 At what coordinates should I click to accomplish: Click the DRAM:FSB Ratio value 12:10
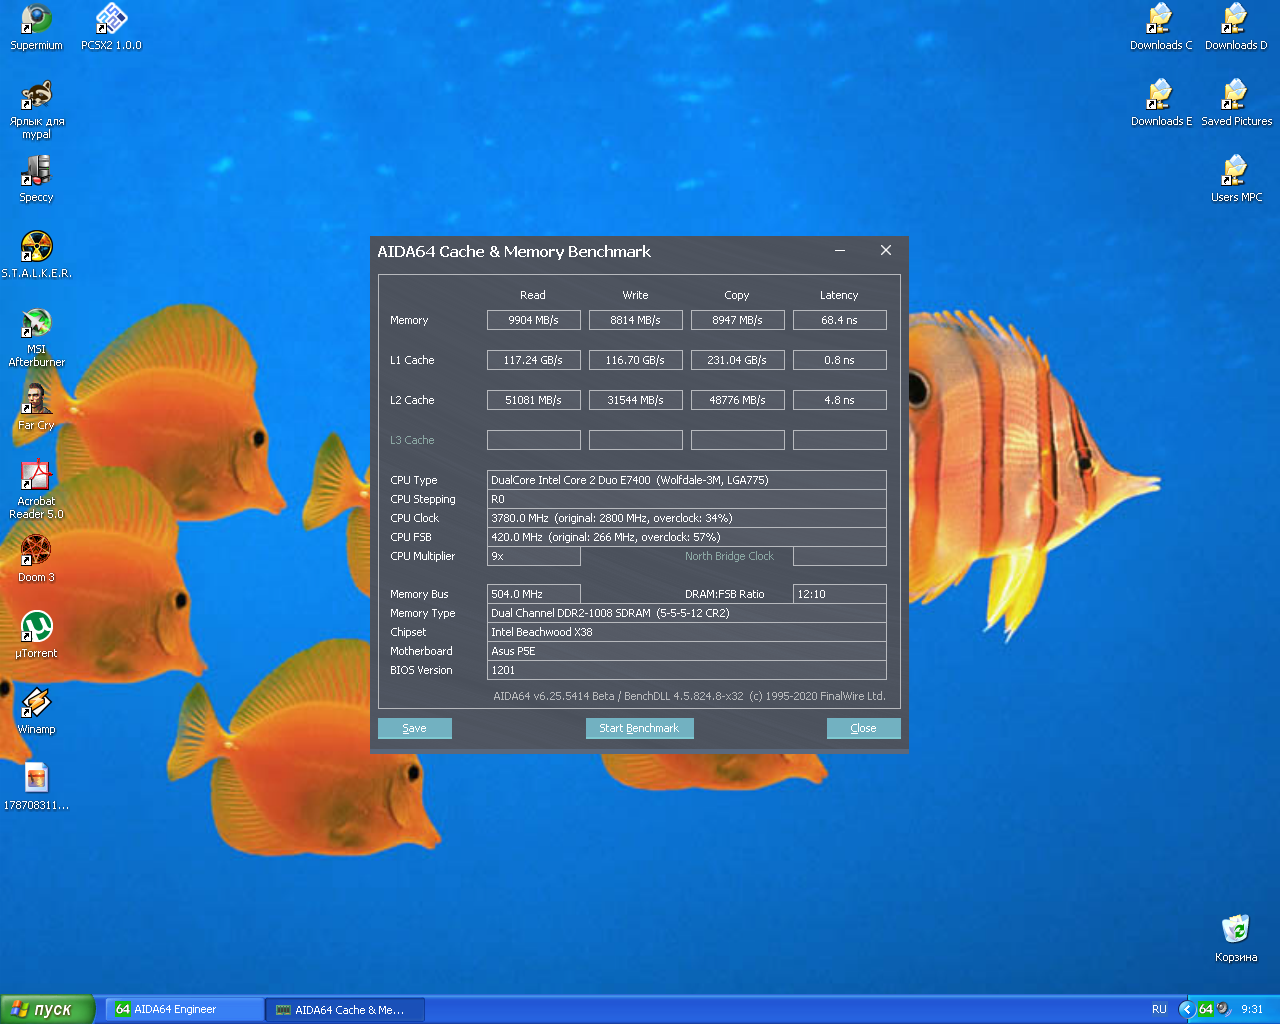pyautogui.click(x=840, y=594)
